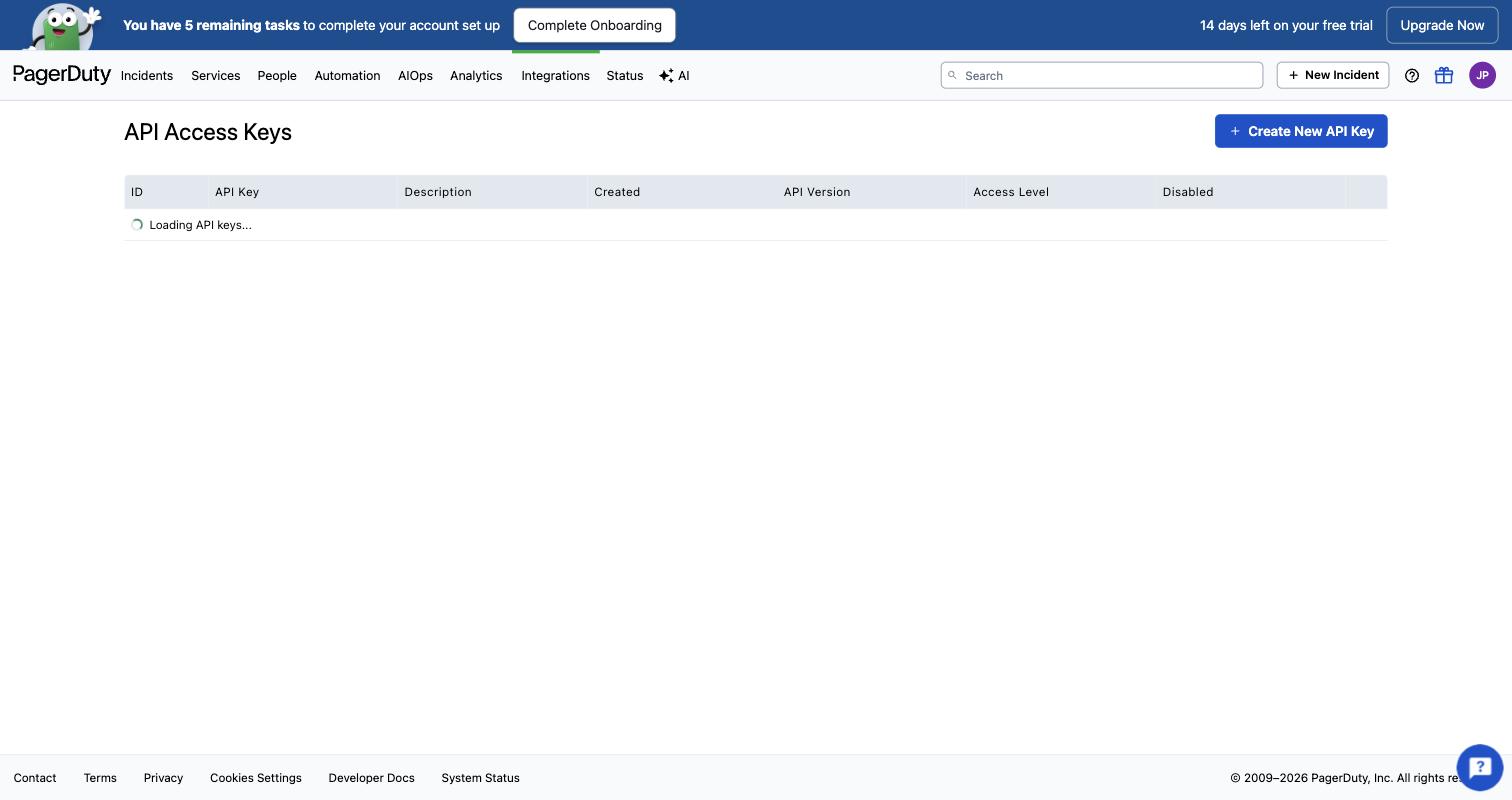Open Cookies Settings footer link
The image size is (1512, 800).
[256, 778]
